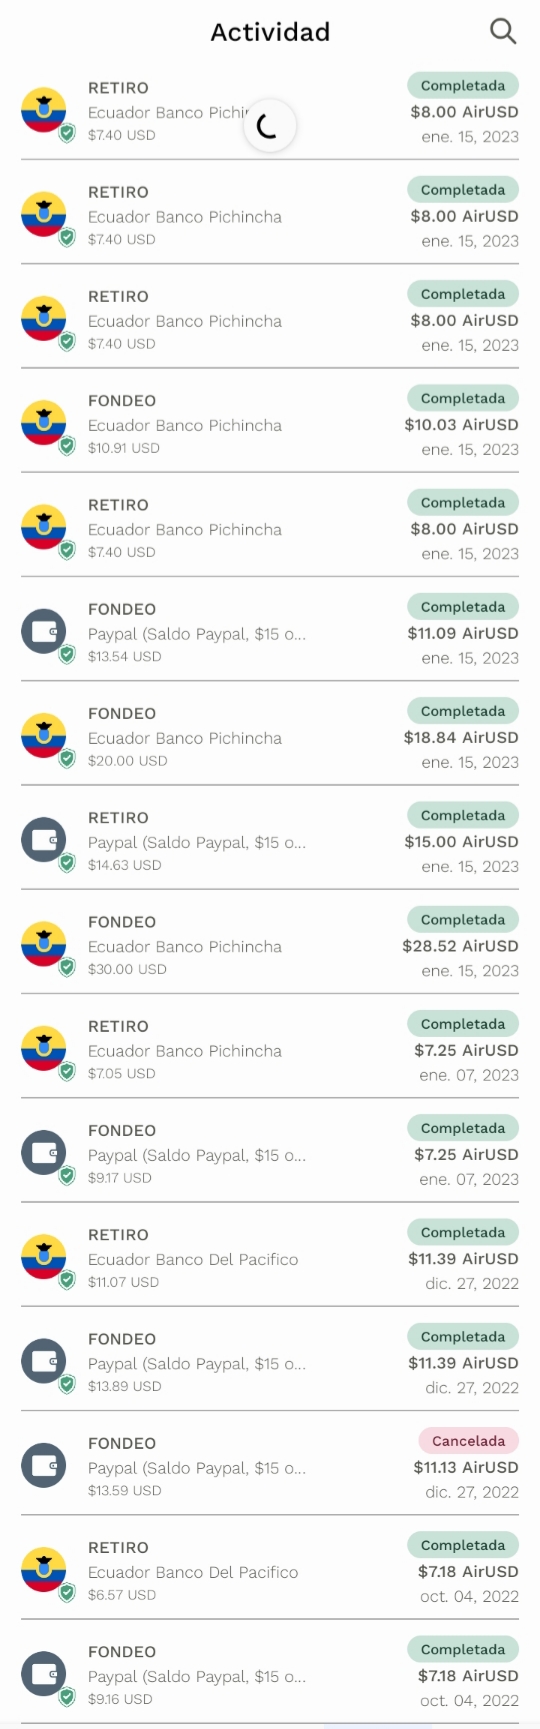540x1729 pixels.
Task: Open the Paypal fondeo of $9.16 USD
Action: point(270,1674)
